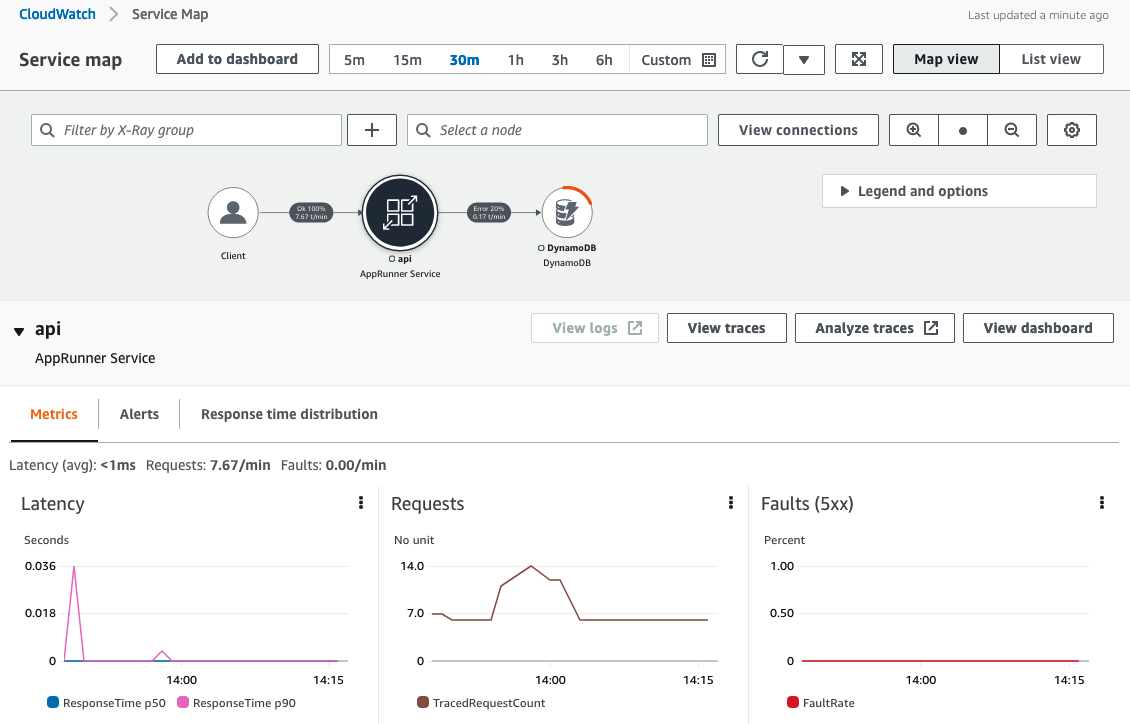Open the Metrics tab

tap(54, 414)
